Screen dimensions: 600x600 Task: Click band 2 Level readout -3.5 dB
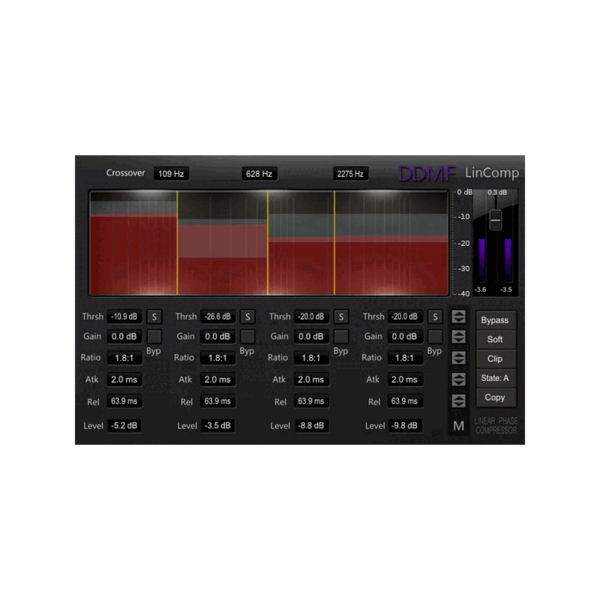tap(217, 426)
